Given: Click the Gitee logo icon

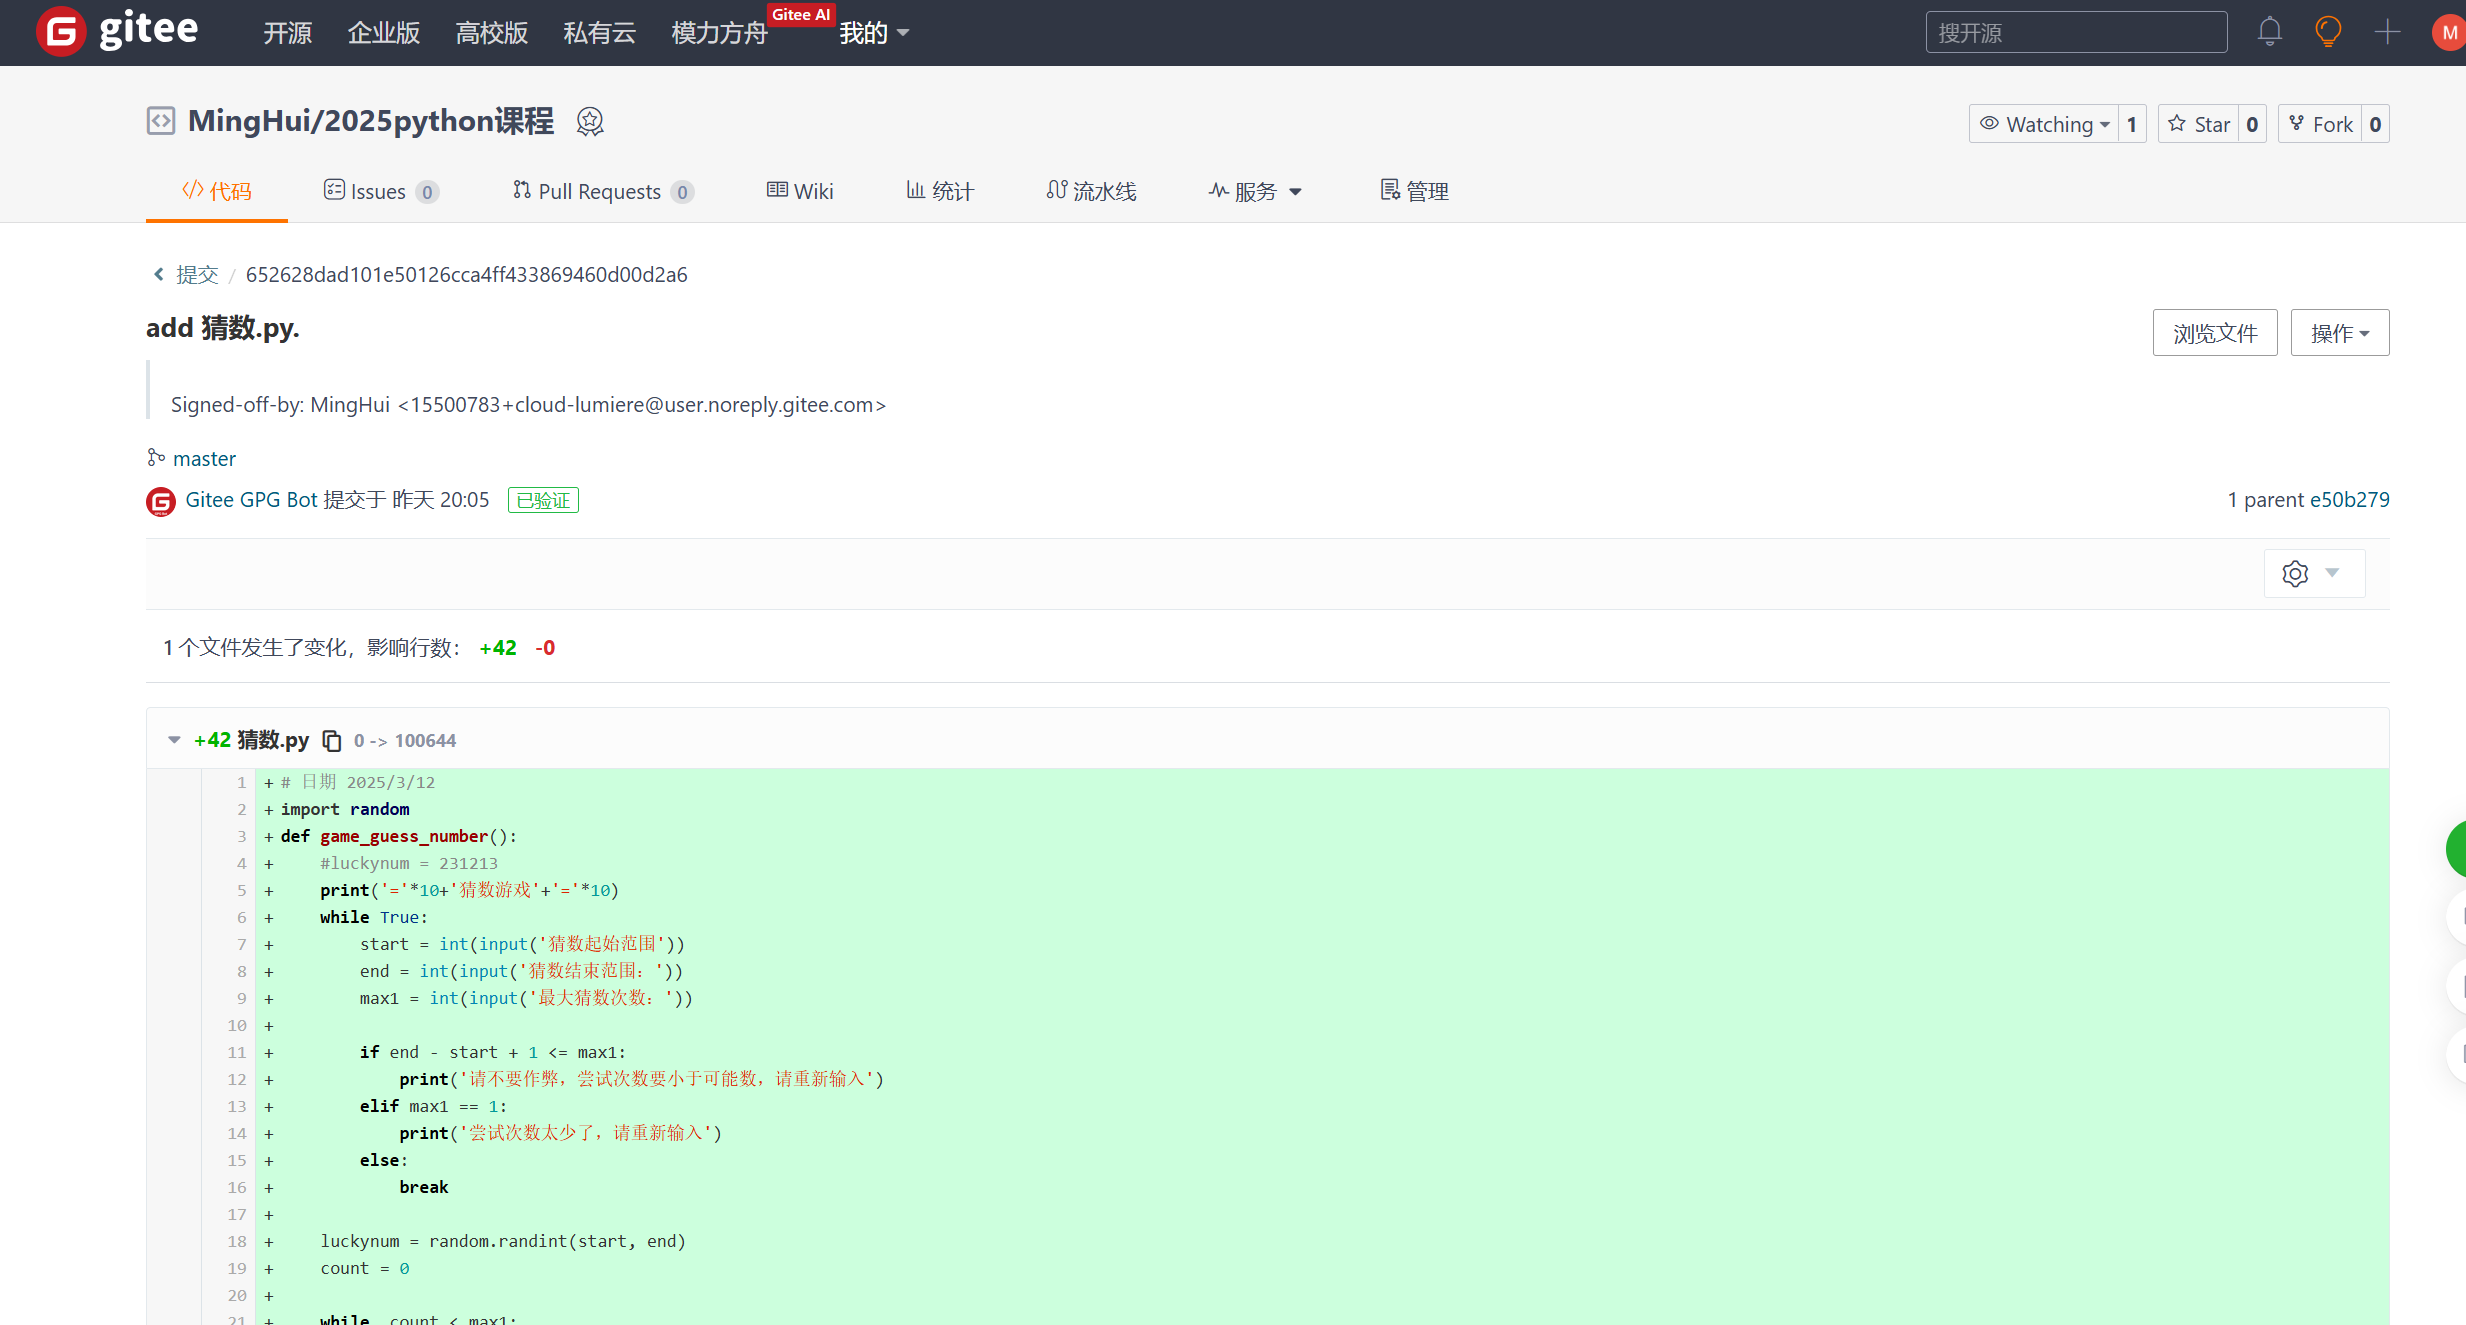Looking at the screenshot, I should tap(60, 32).
